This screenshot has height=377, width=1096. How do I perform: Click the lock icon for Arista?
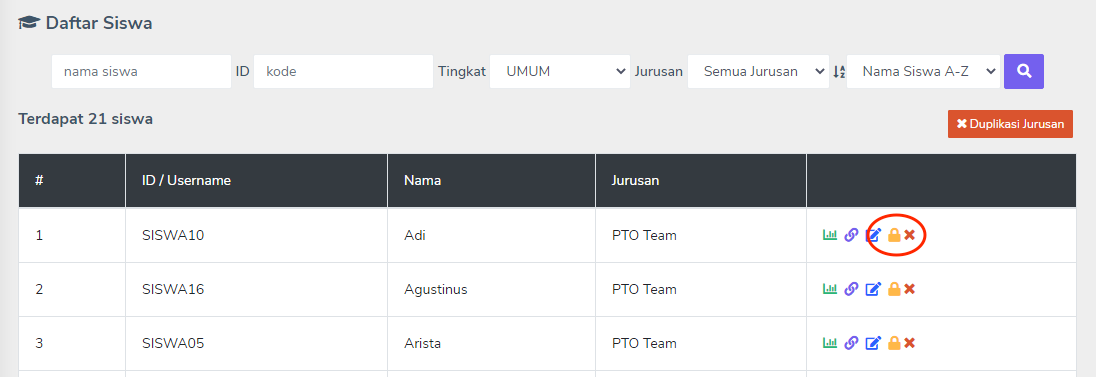coord(894,343)
